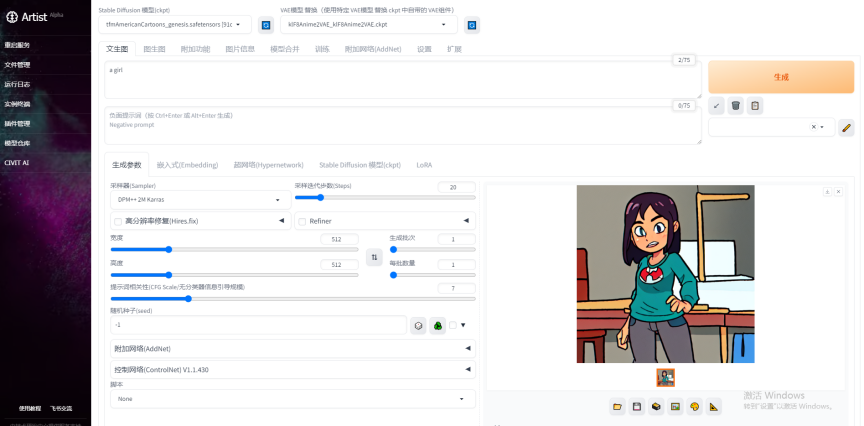Expand the AddNet accordion
Screen dimensions: 864x426
click(293, 349)
